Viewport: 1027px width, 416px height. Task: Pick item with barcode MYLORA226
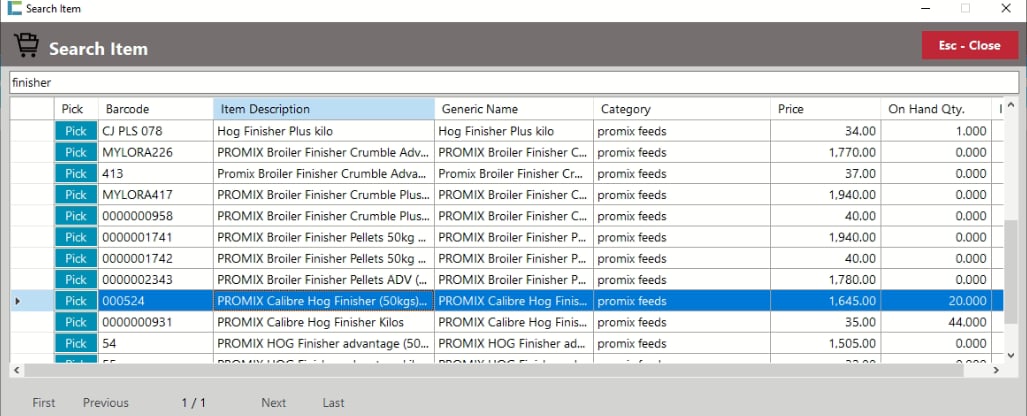(x=76, y=152)
